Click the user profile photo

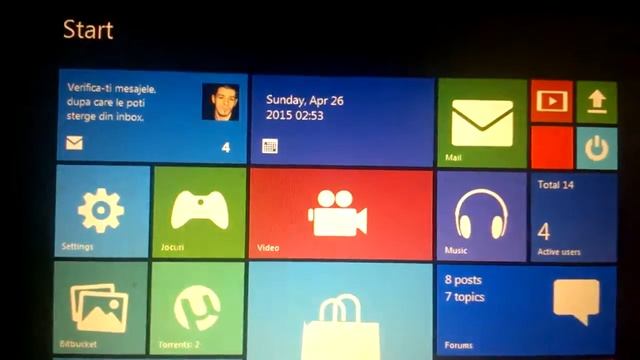coord(220,102)
